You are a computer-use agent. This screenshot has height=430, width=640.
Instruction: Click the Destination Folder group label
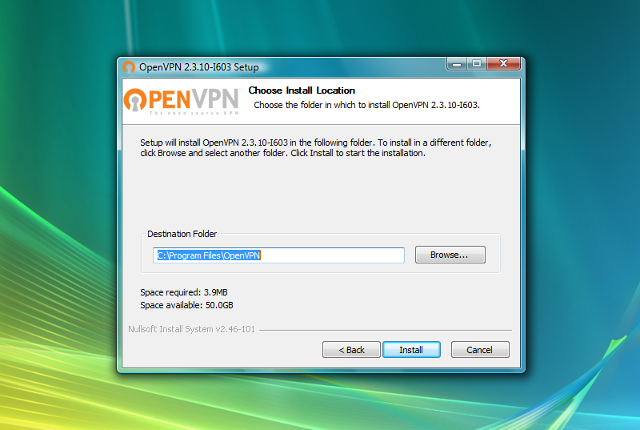point(182,234)
